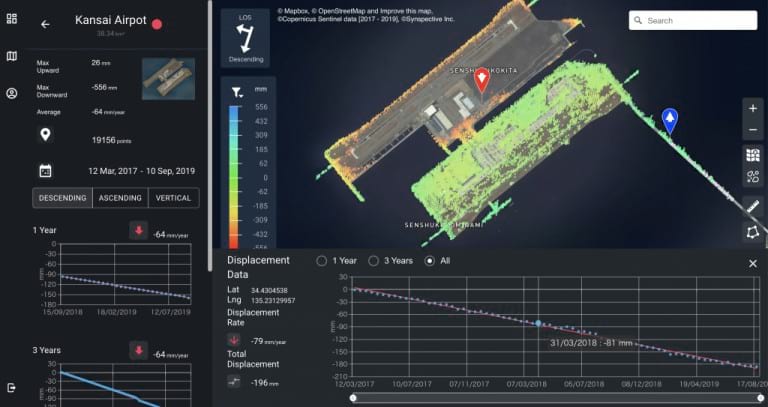768x407 pixels.
Task: Open the date range calendar picker
Action: click(45, 171)
